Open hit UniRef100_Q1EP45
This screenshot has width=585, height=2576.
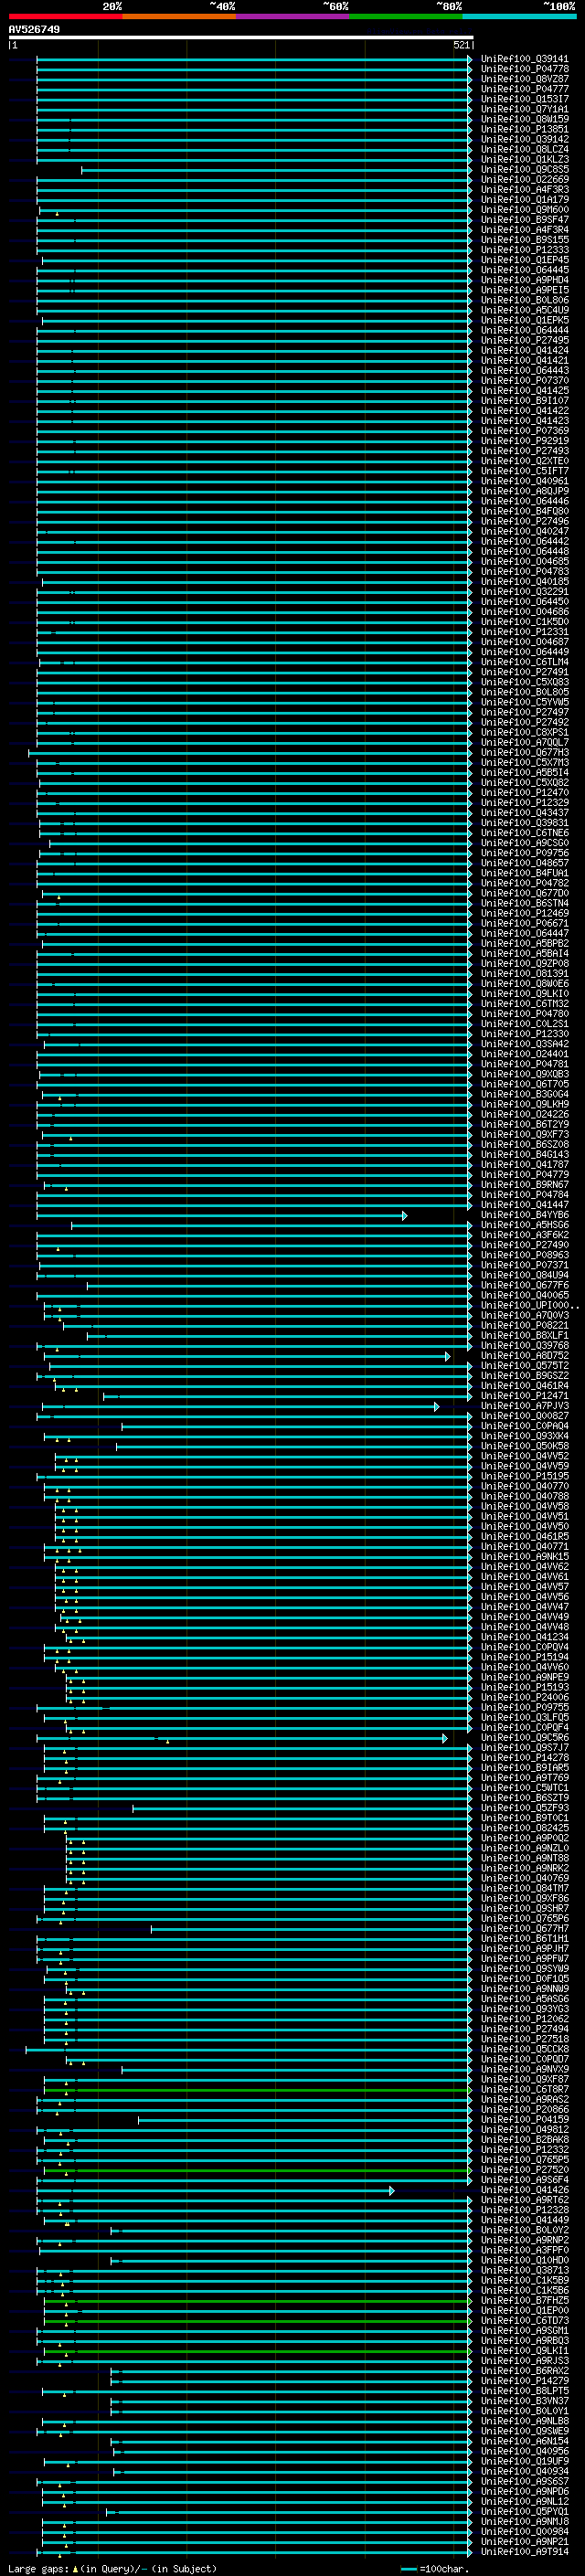(x=525, y=260)
